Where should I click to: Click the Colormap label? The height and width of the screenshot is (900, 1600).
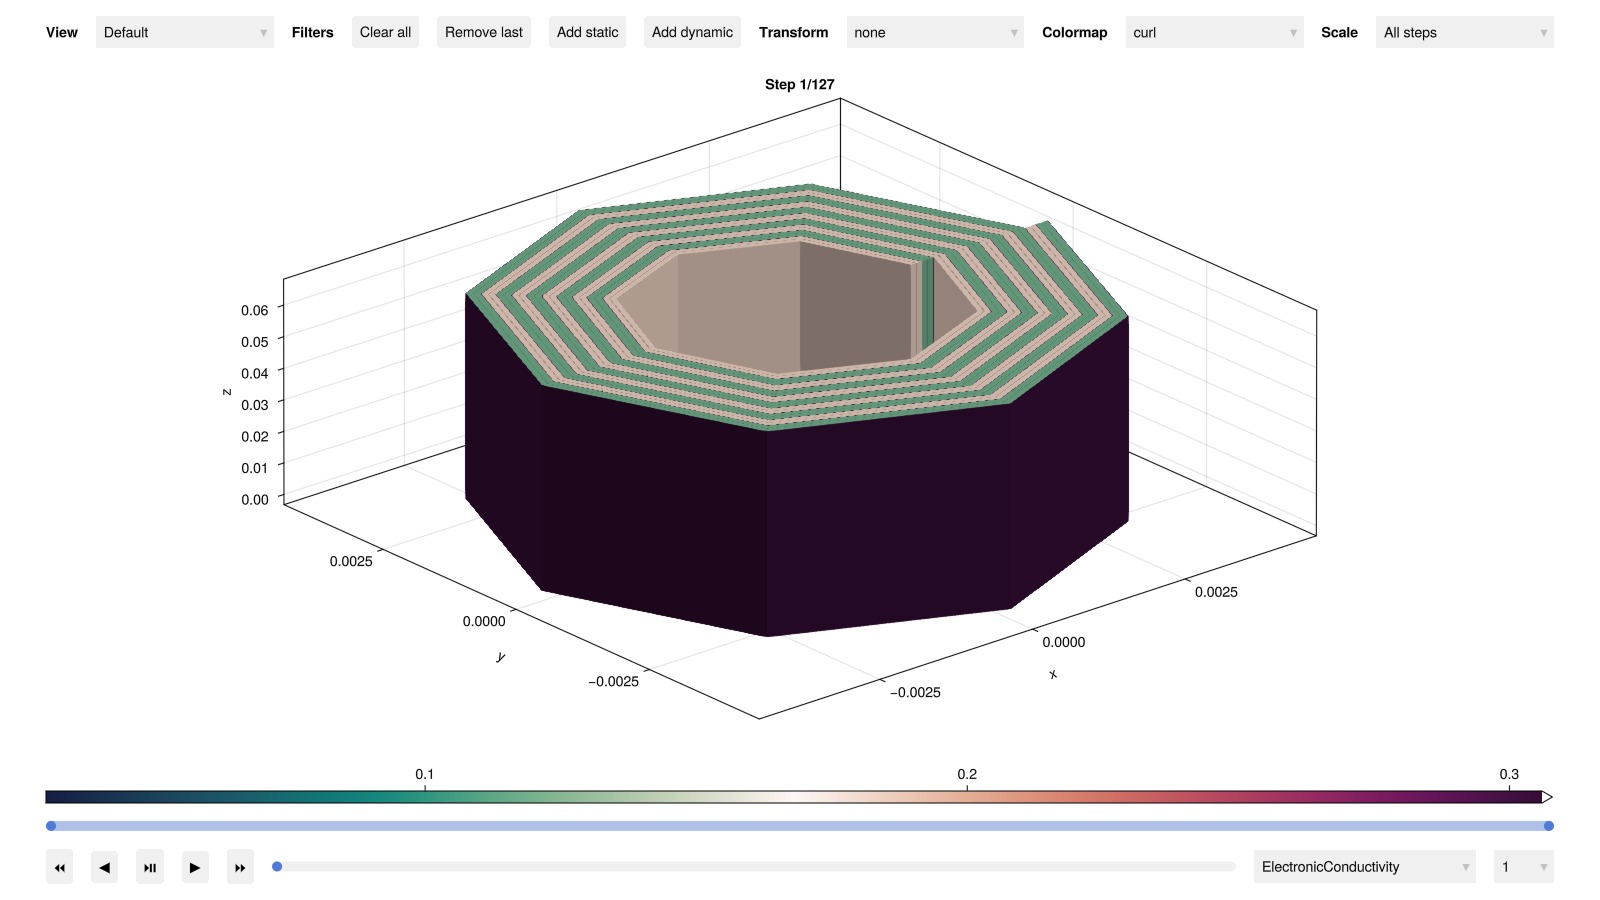(x=1074, y=32)
